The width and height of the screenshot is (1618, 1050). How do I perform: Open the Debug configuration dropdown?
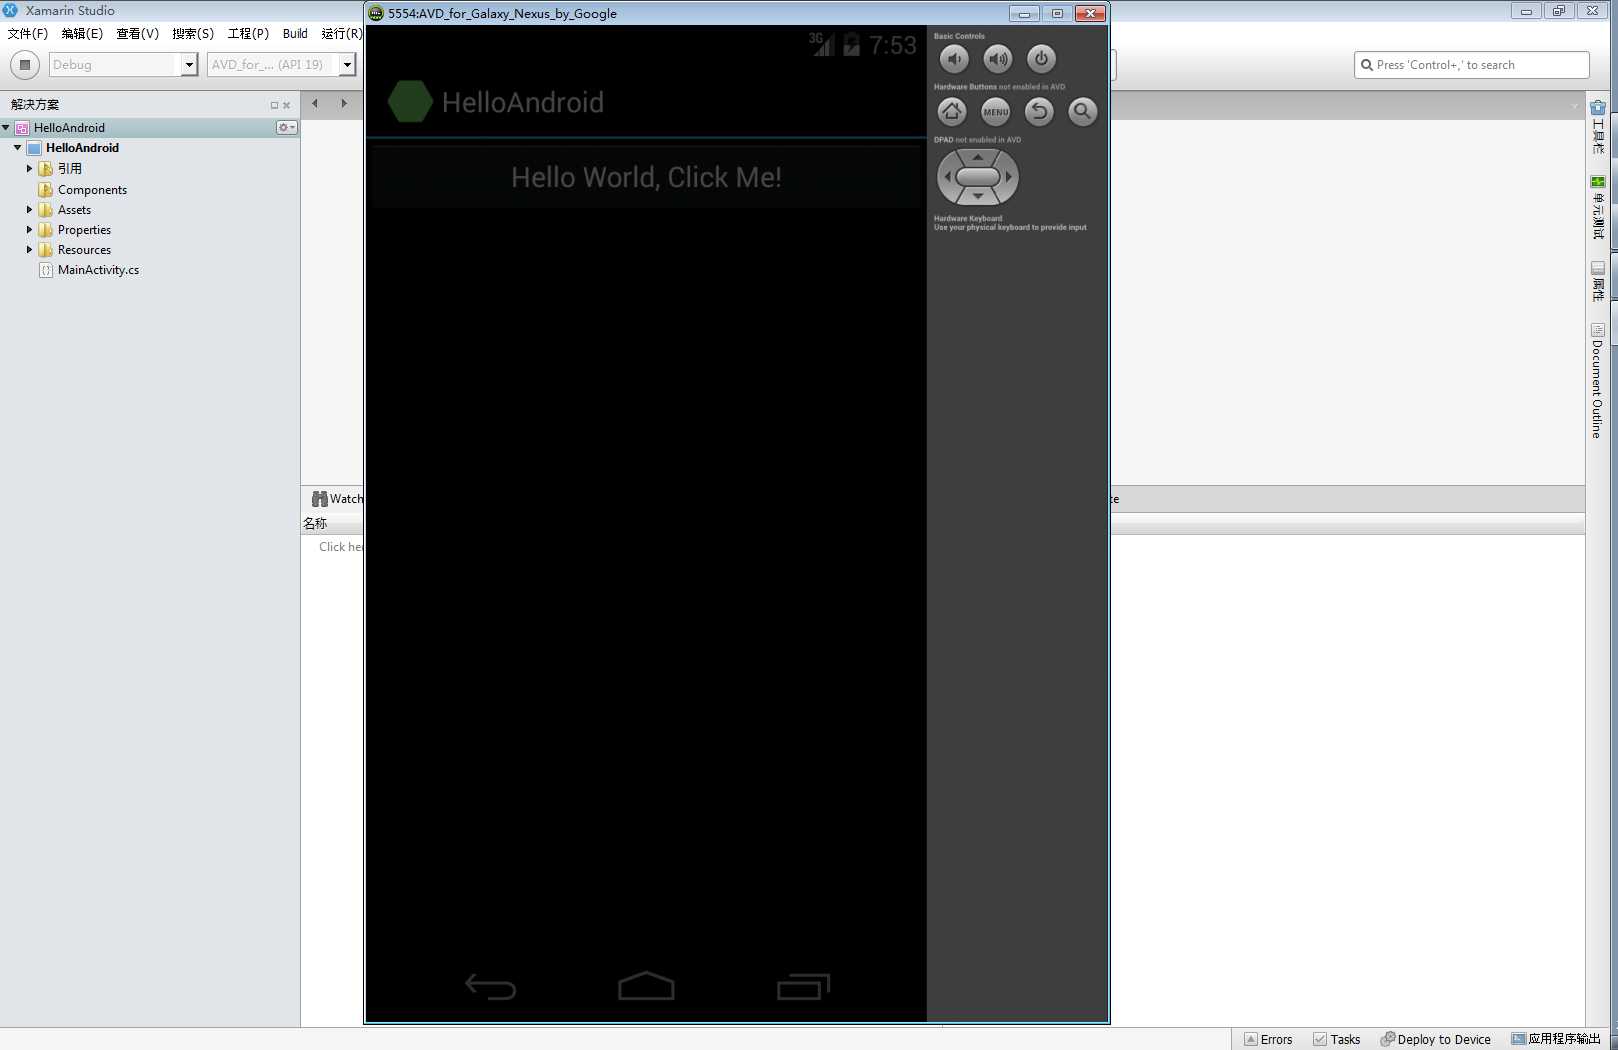pos(124,65)
